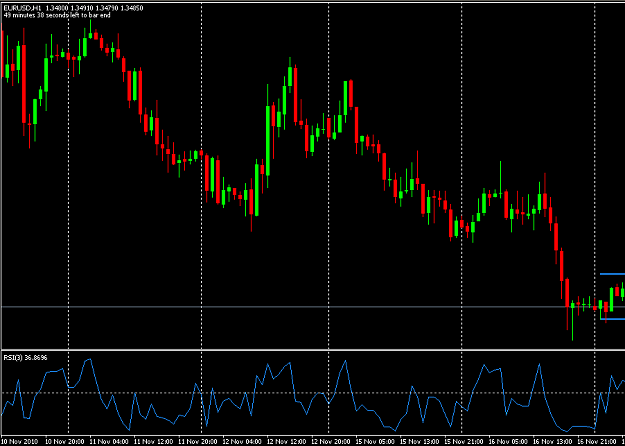Click the '15 Nov 21:00' time axis label

click(464, 442)
